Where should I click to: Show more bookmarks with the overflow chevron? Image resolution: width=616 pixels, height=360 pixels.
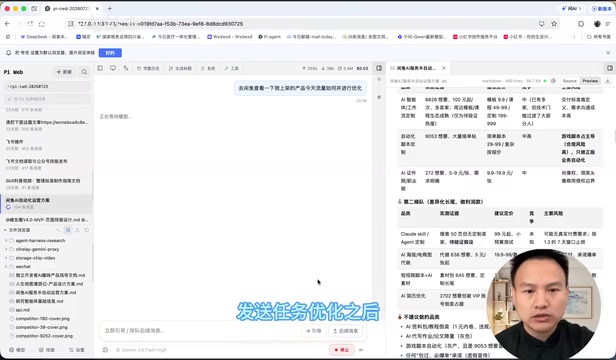pyautogui.click(x=574, y=37)
